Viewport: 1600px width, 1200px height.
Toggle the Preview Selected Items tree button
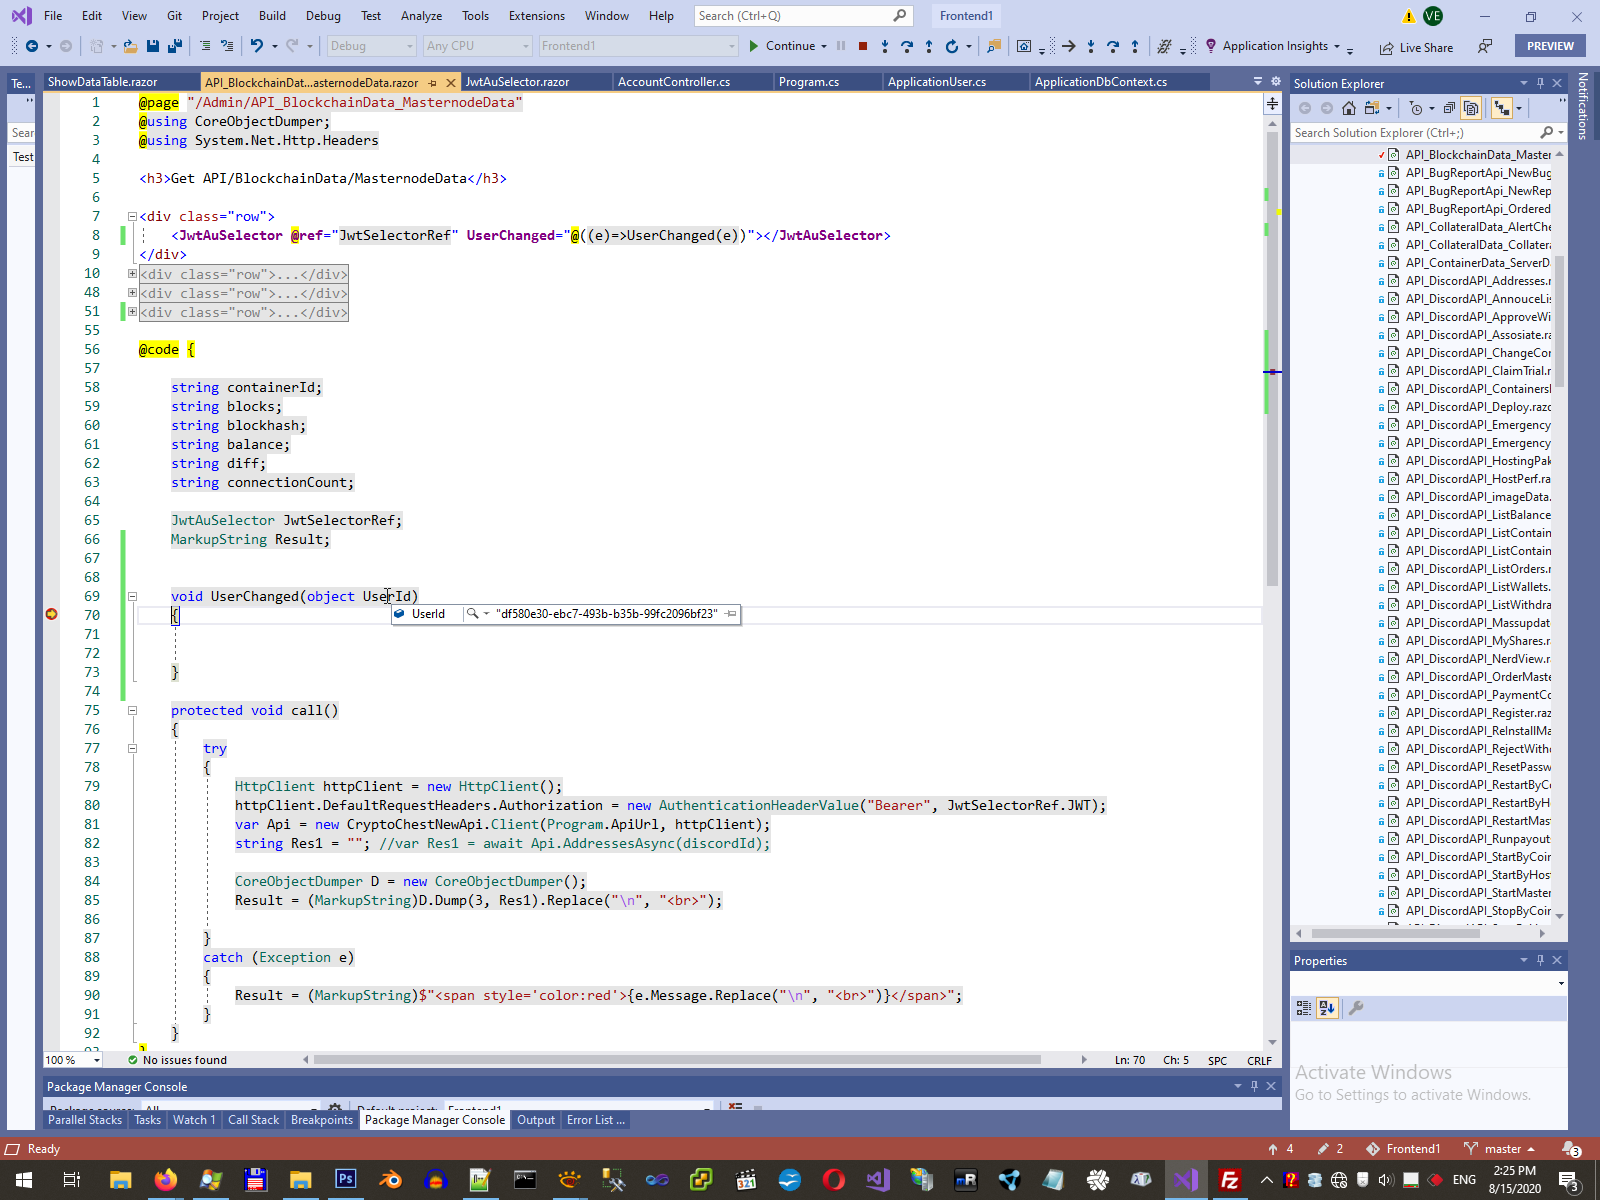[x=1501, y=108]
